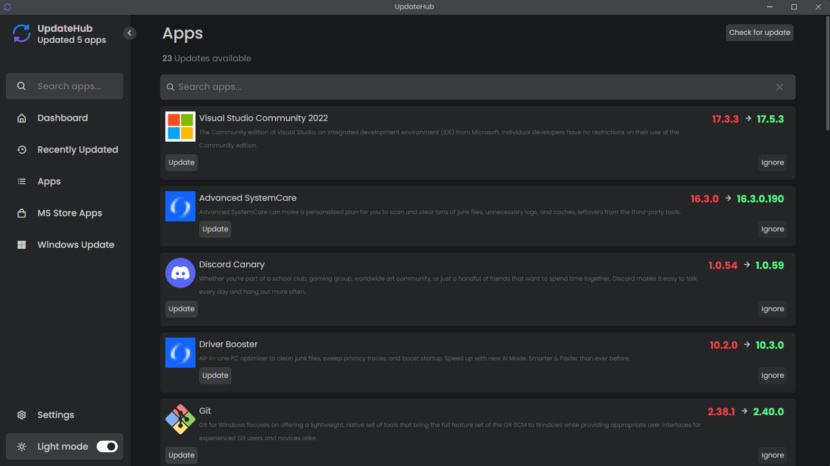Click the vertical scrollbar on the right
Viewport: 830px width, 466px height.
click(827, 73)
